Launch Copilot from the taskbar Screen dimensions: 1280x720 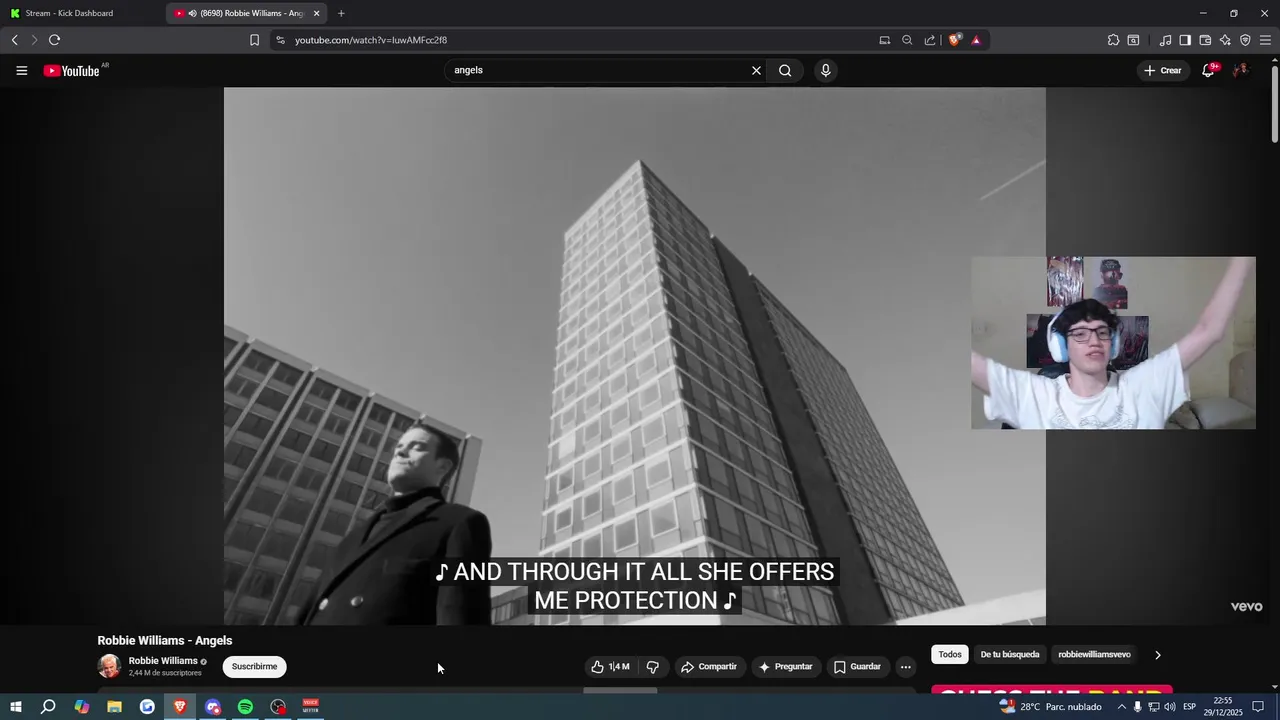coord(82,707)
